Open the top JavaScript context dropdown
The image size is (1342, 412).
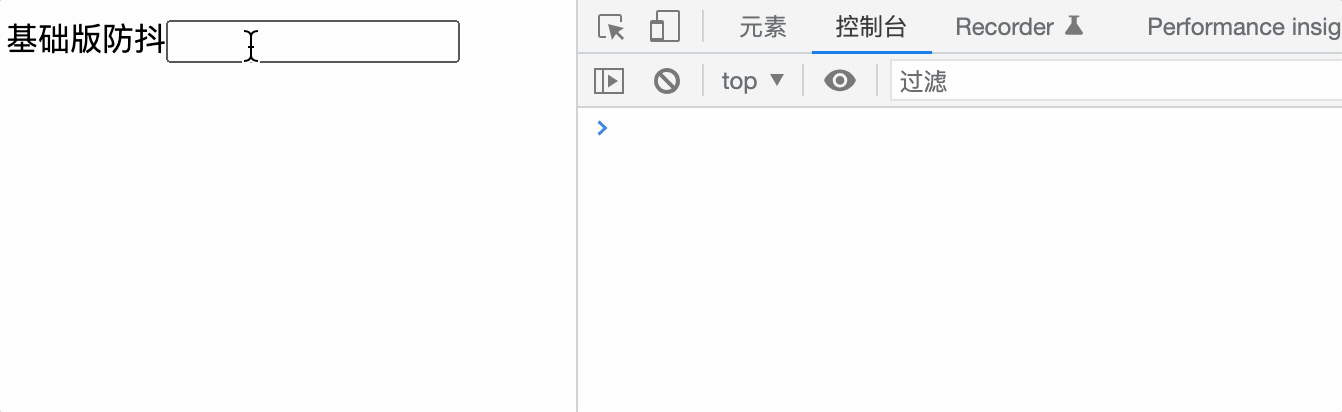pos(753,81)
